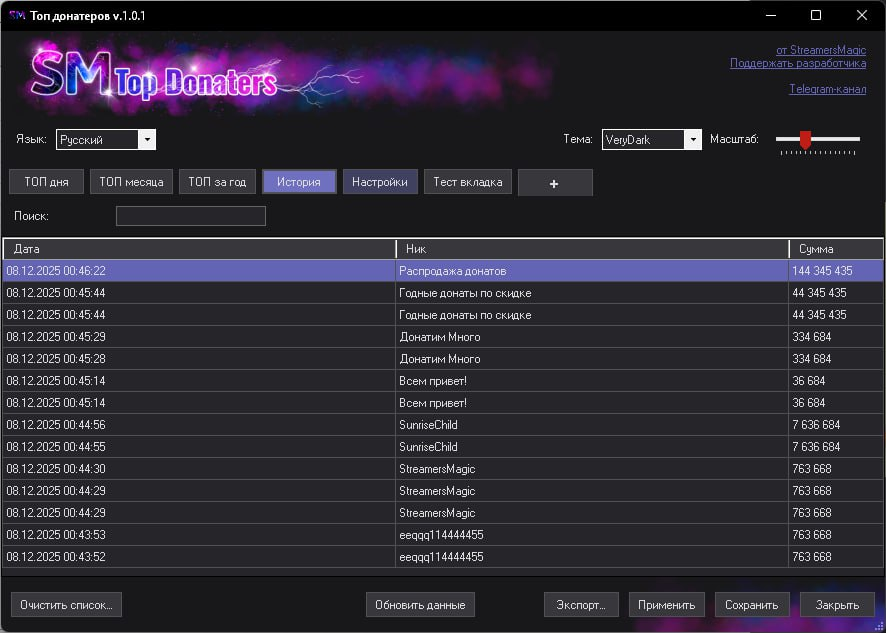The width and height of the screenshot is (886, 633).
Task: Focus the Поиск search input field
Action: coord(191,216)
